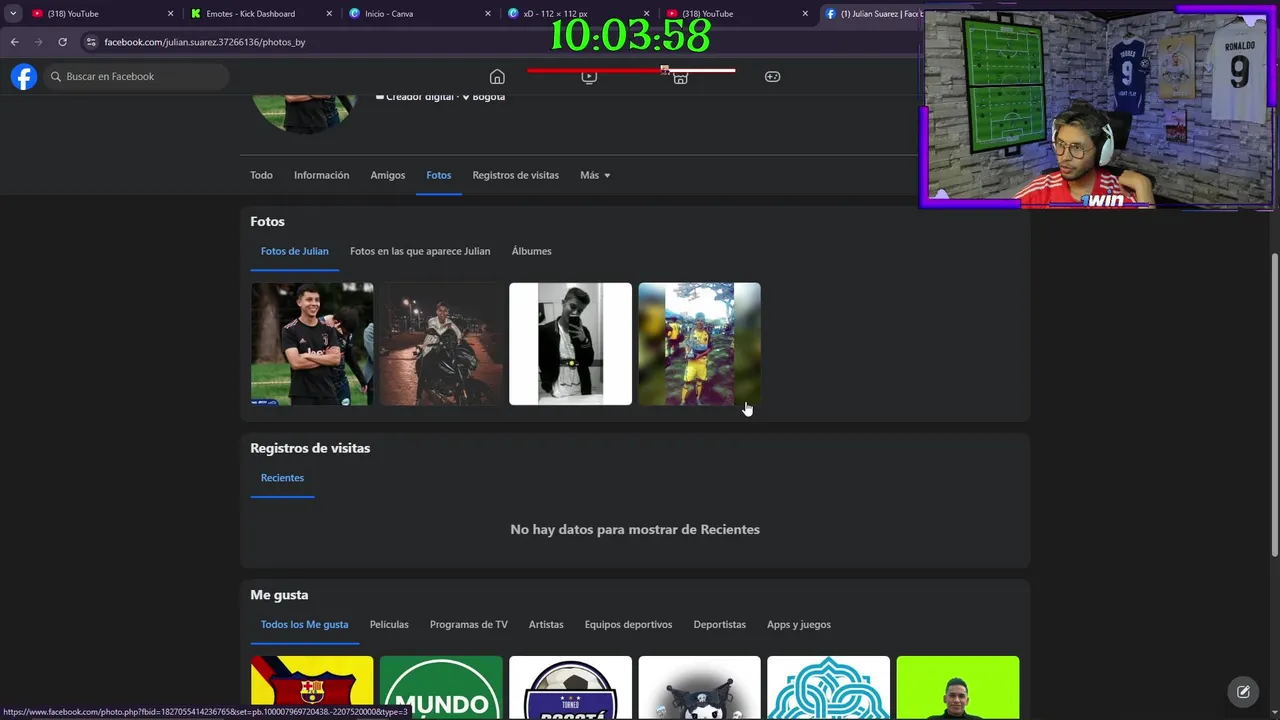Open photo of man in Juventus jersey
Viewport: 1280px width, 720px height.
(312, 344)
